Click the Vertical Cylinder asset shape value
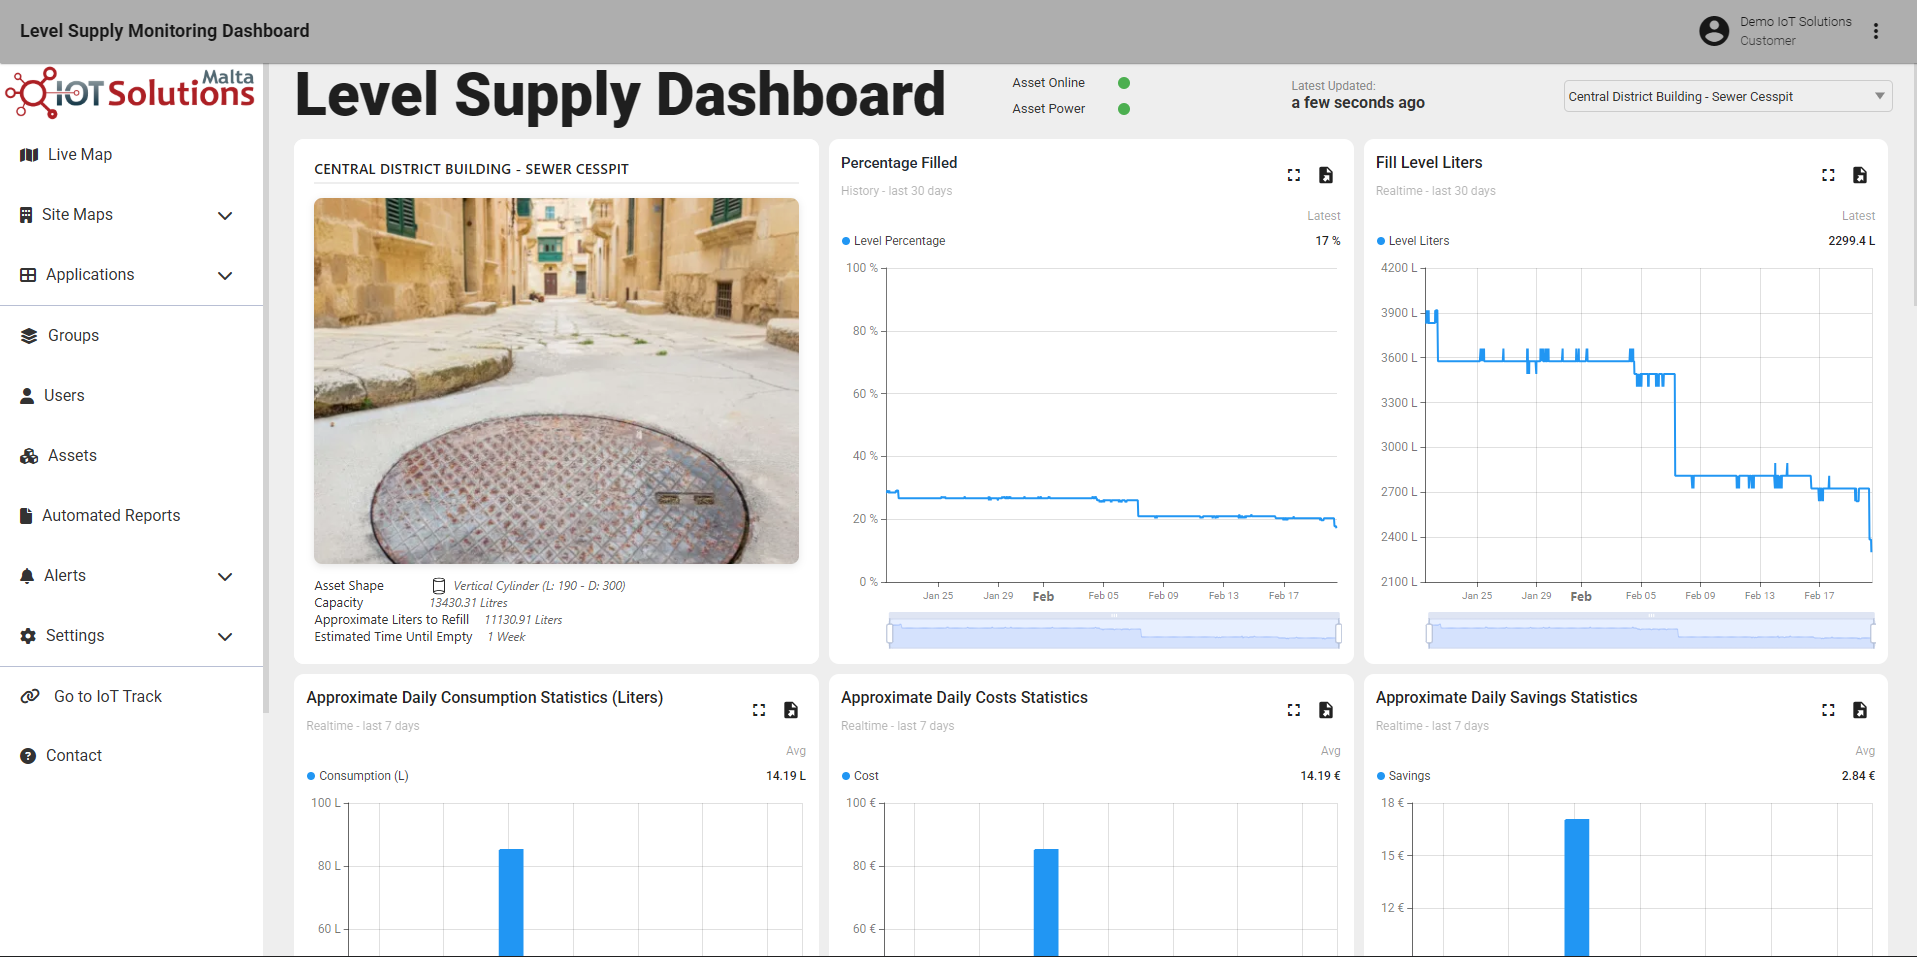1917x957 pixels. (539, 586)
